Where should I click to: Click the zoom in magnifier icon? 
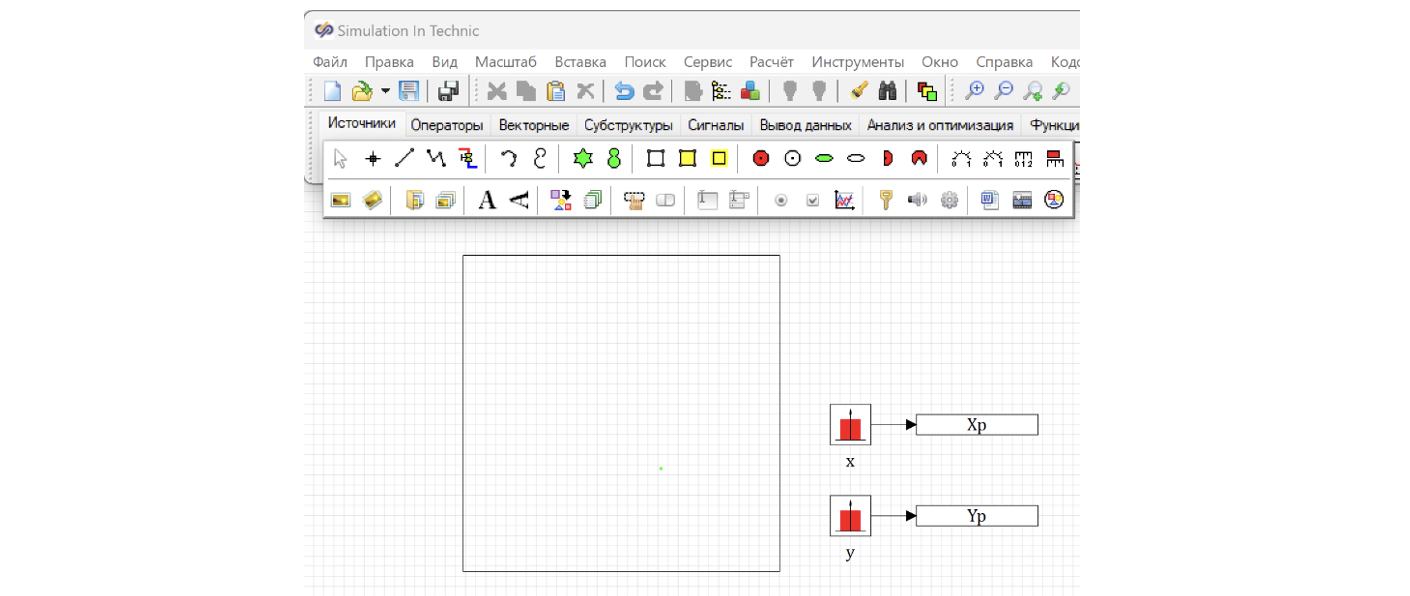point(974,91)
